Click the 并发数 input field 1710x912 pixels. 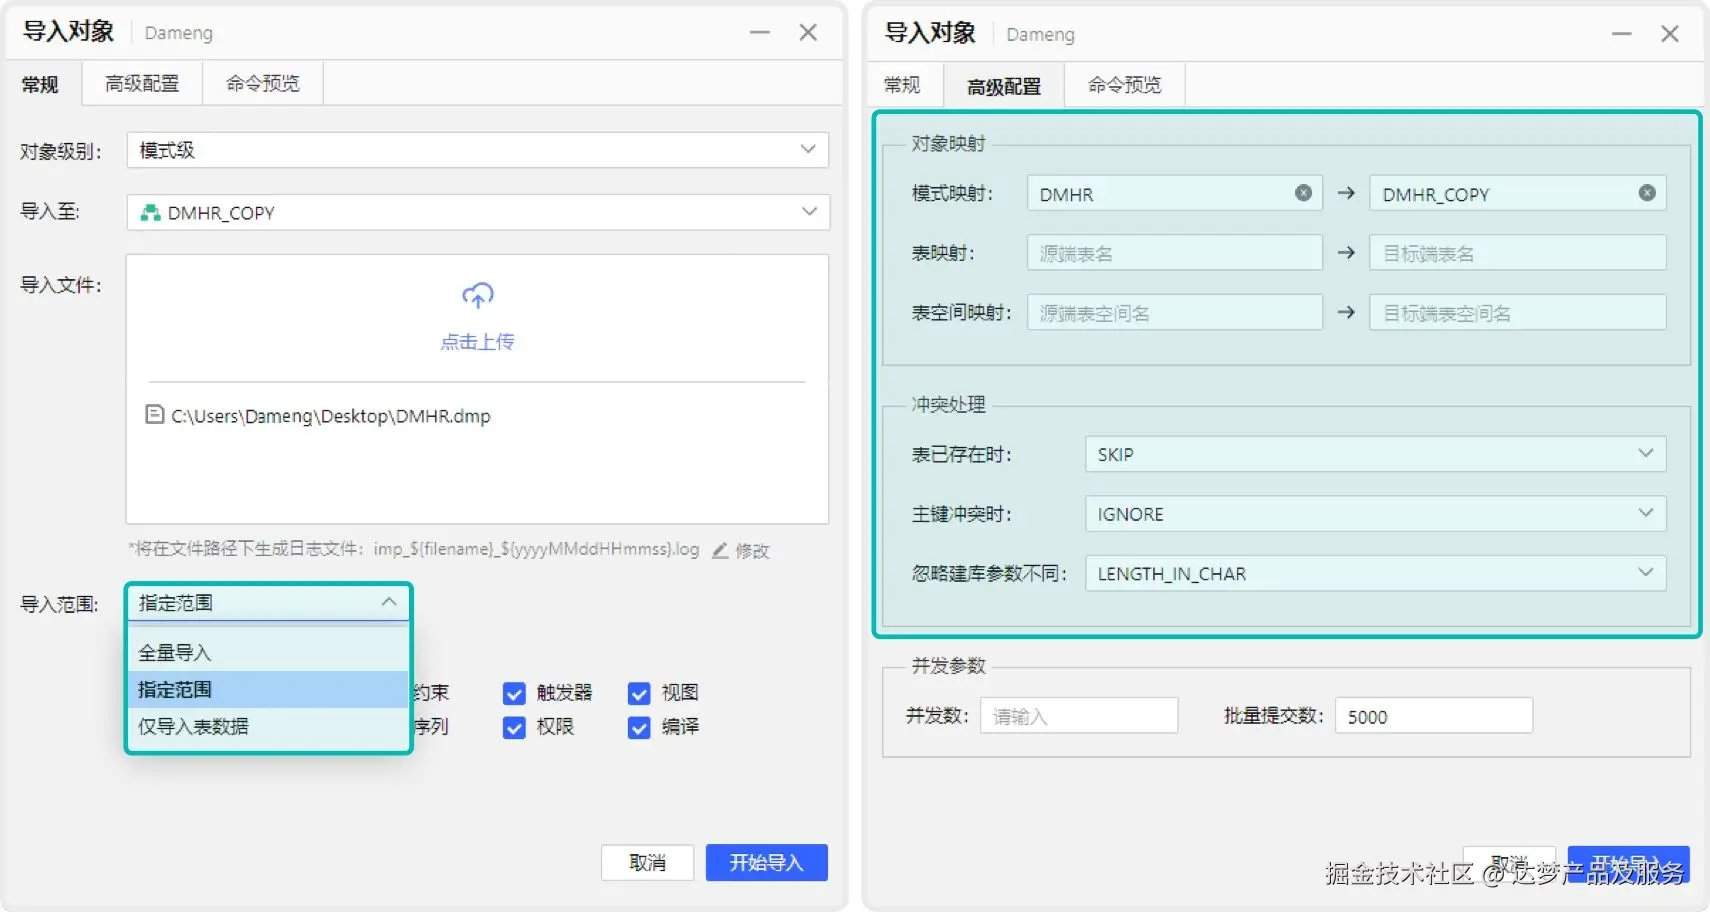click(1079, 716)
